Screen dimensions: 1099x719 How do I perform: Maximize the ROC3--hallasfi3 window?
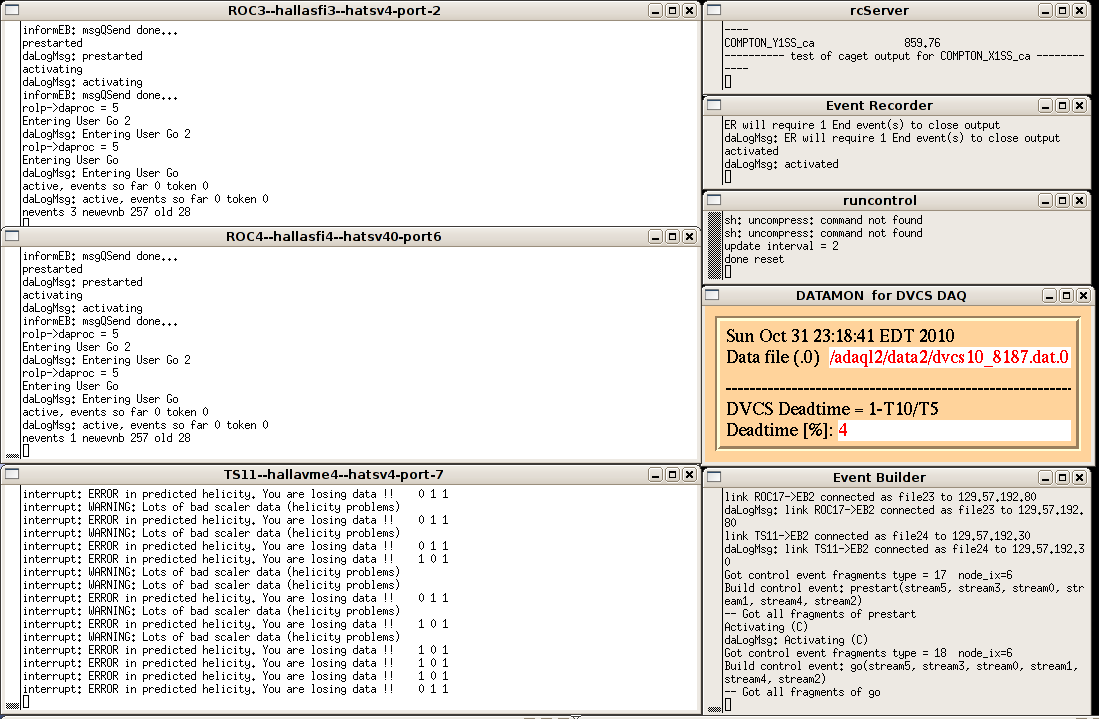tap(672, 11)
